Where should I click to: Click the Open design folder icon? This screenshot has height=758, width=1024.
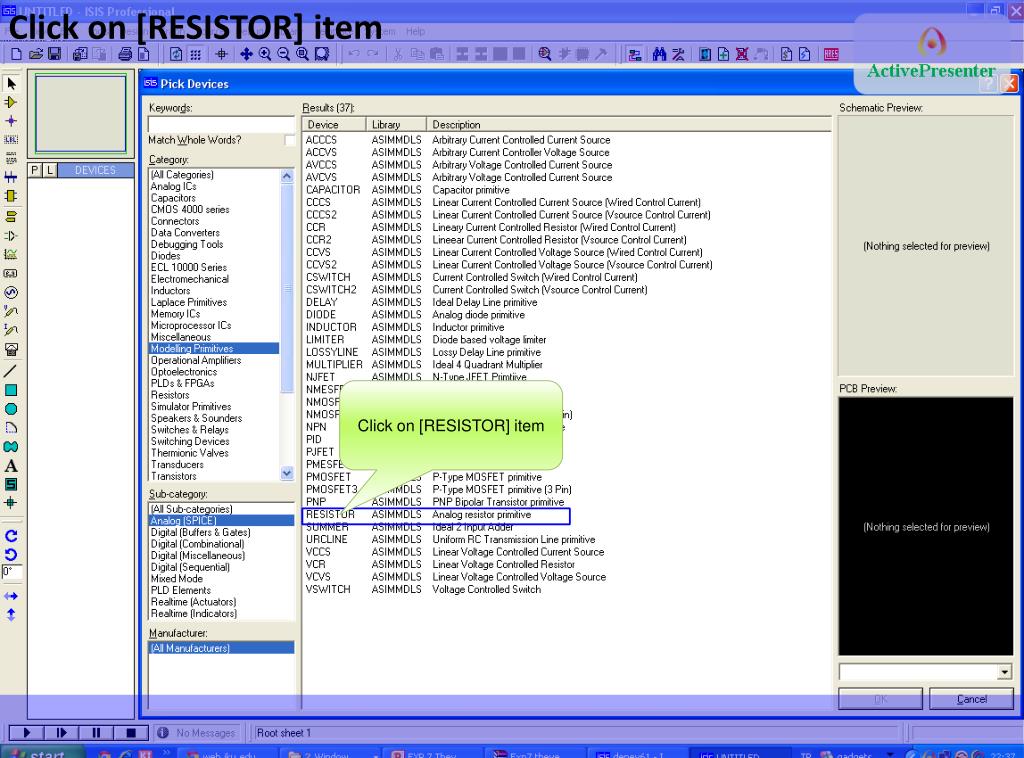point(35,54)
